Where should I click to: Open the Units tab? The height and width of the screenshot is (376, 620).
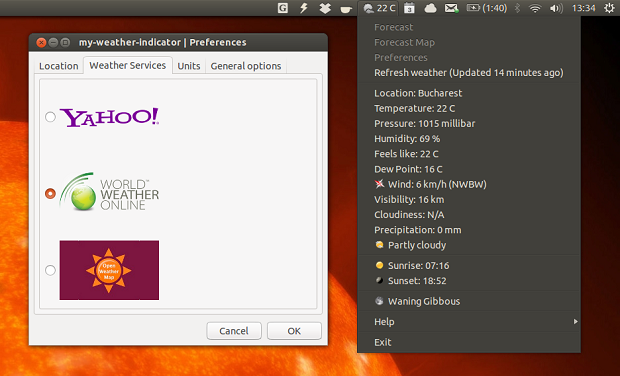(x=189, y=66)
